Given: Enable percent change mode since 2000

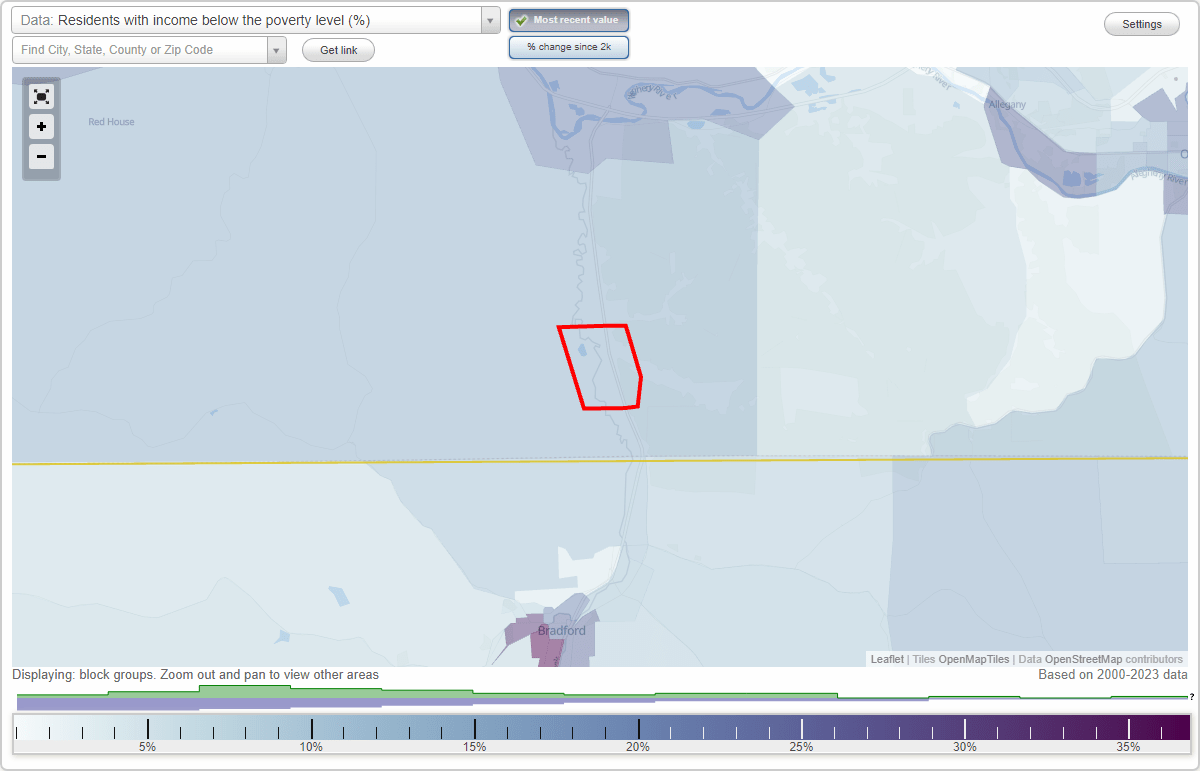Looking at the screenshot, I should [569, 46].
